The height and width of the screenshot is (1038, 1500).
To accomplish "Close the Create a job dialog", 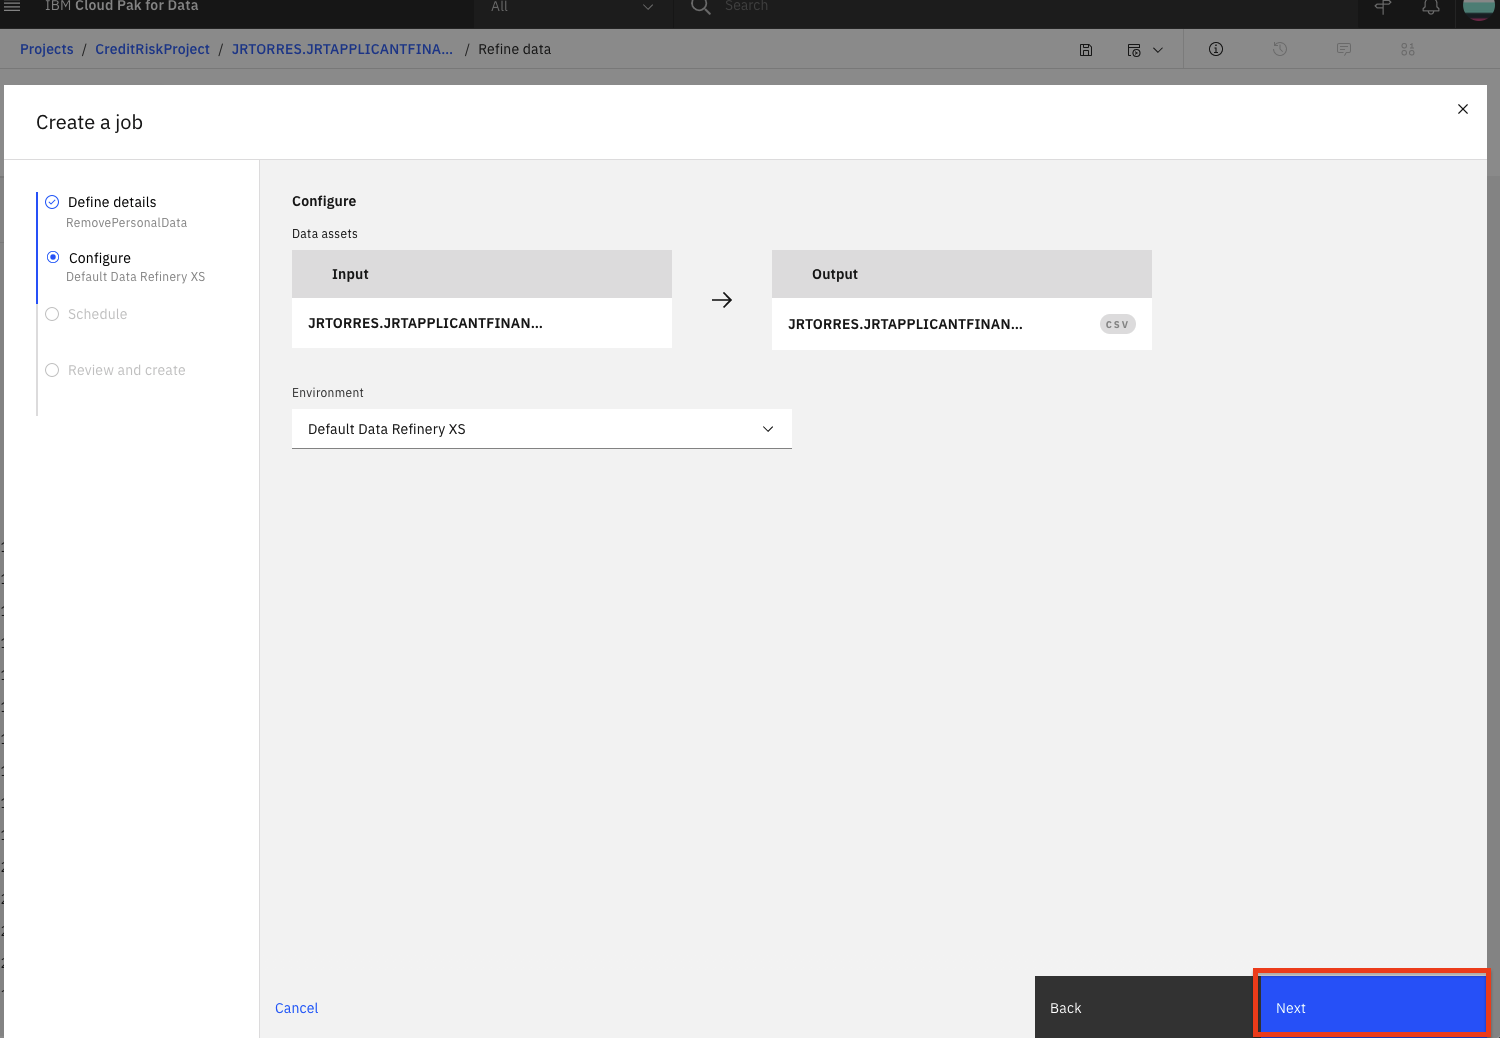I will (x=1463, y=109).
